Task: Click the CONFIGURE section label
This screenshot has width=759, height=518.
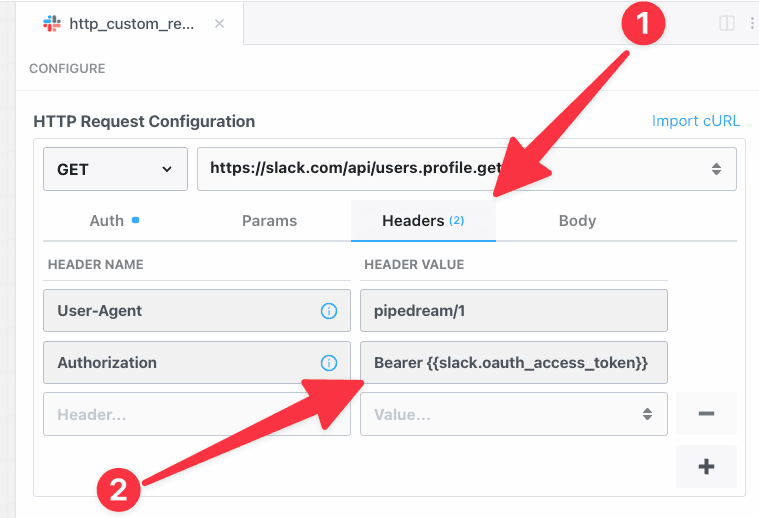Action: tap(67, 69)
